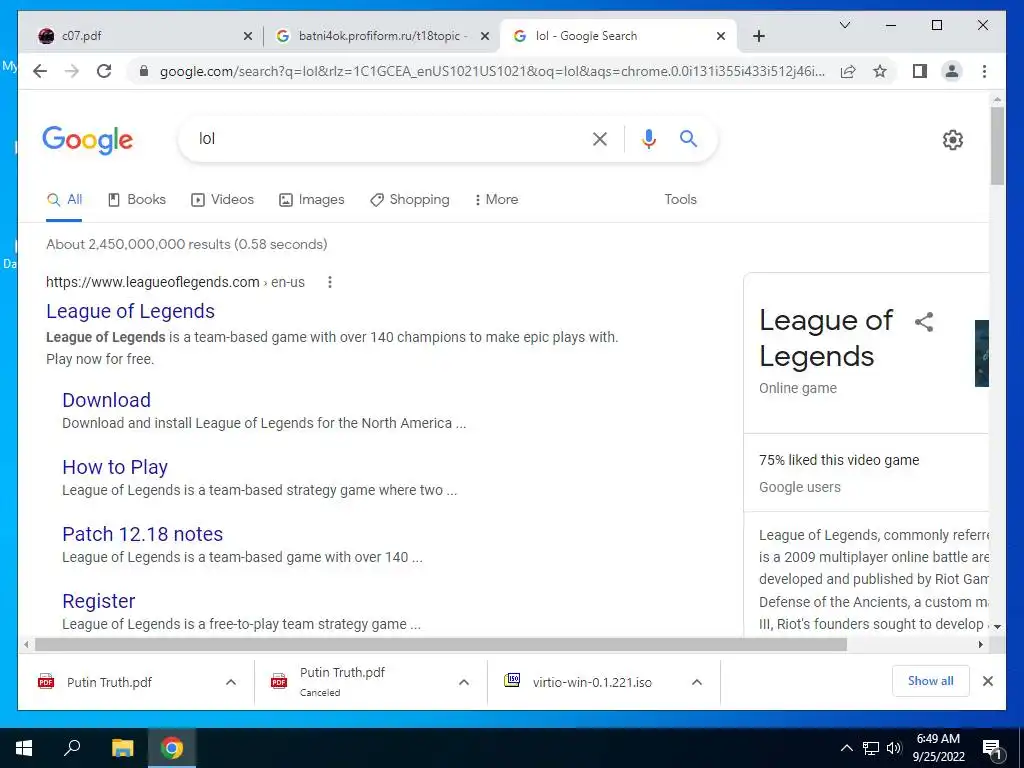
Task: Bookmark this page with the star
Action: 880,71
